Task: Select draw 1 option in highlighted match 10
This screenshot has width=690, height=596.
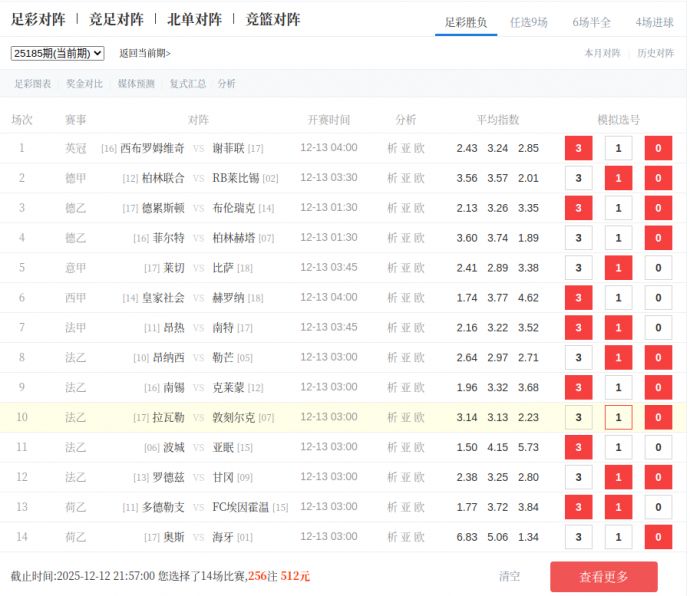Action: tap(618, 418)
